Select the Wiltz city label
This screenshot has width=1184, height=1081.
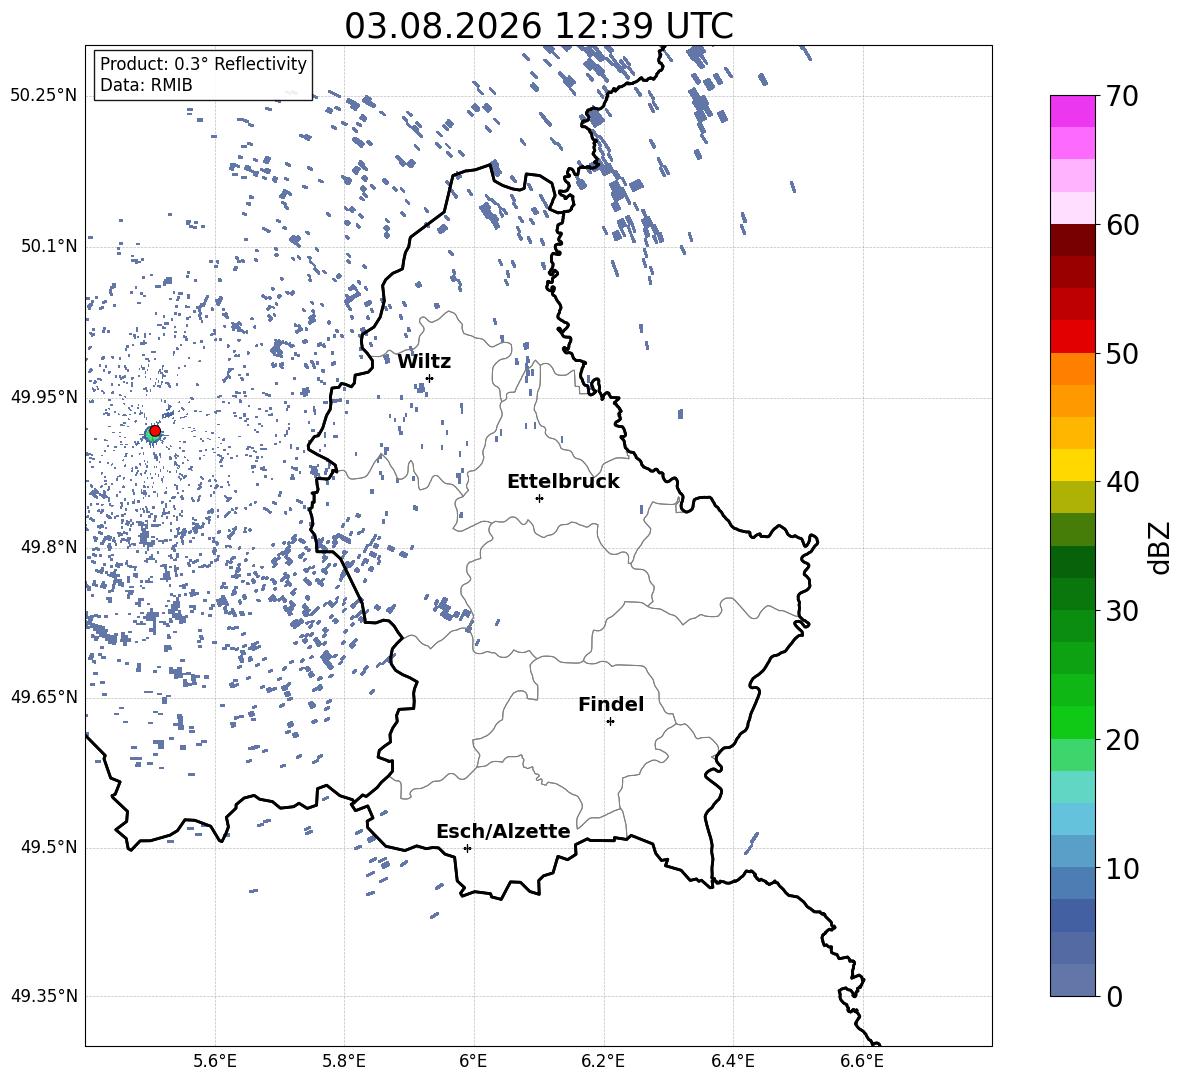click(424, 362)
